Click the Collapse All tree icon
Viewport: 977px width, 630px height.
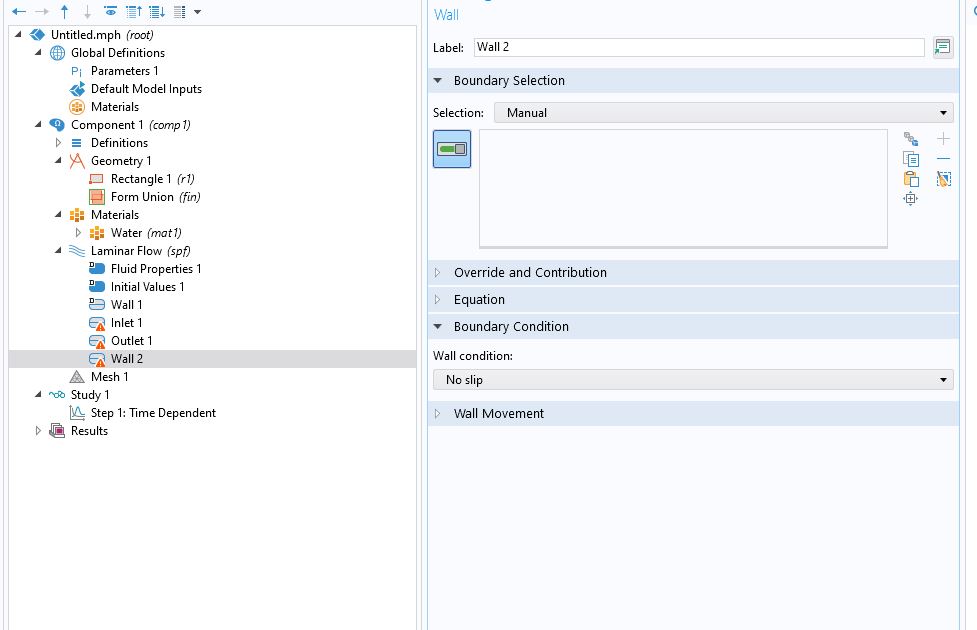point(133,12)
